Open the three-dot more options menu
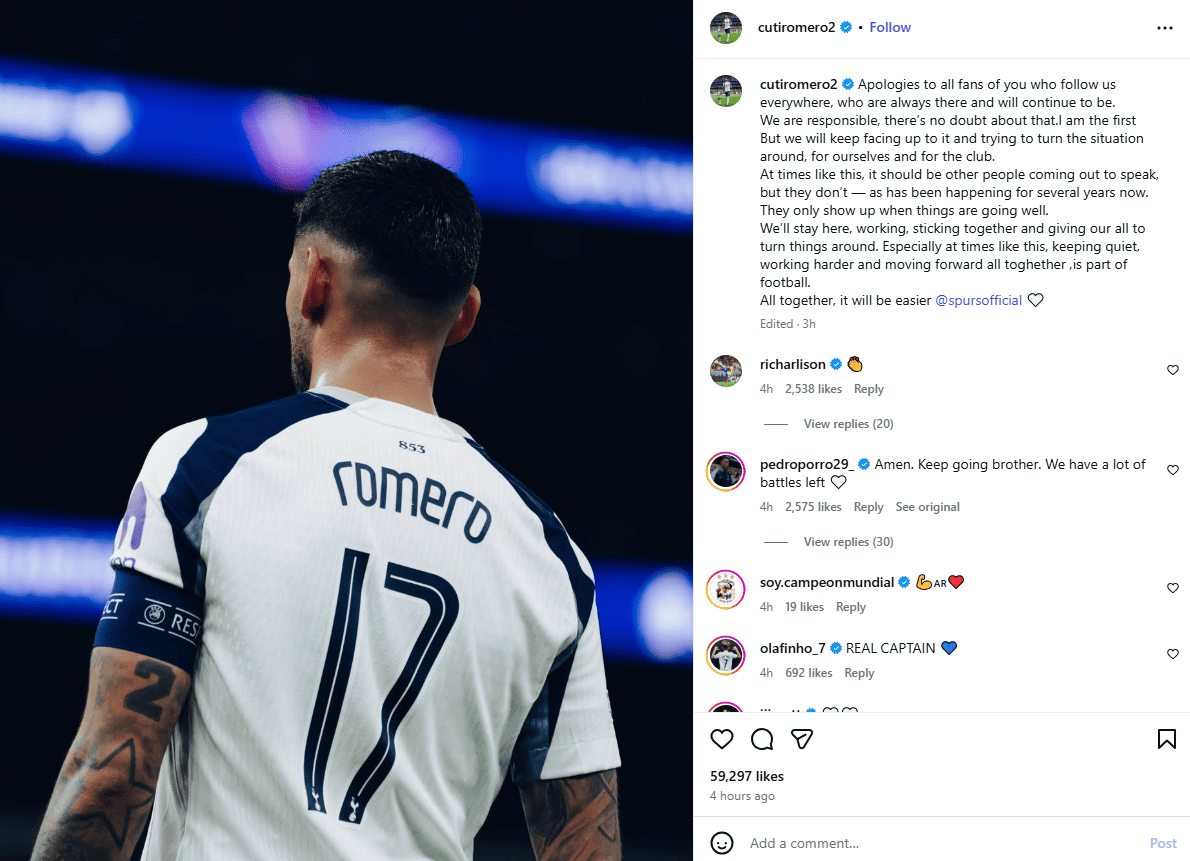 click(1165, 28)
